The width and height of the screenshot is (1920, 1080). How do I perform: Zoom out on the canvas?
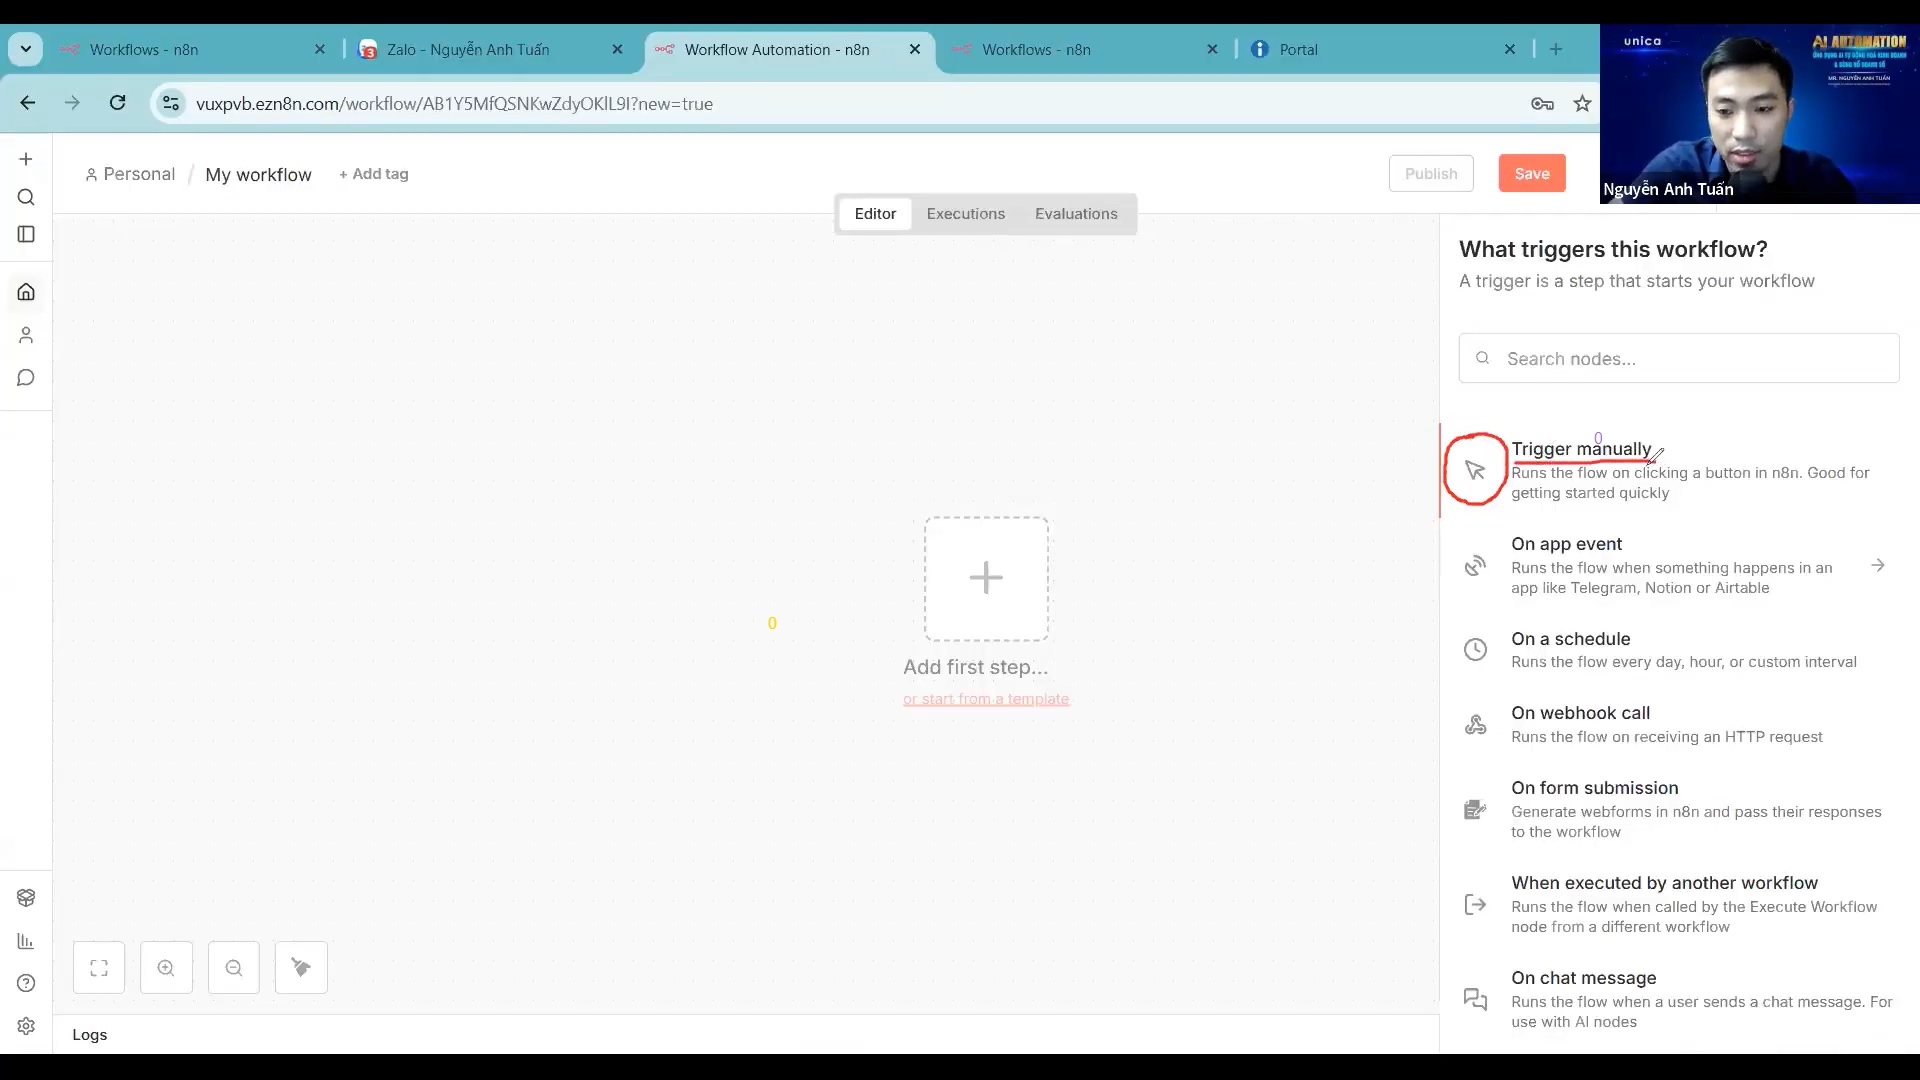(x=234, y=968)
